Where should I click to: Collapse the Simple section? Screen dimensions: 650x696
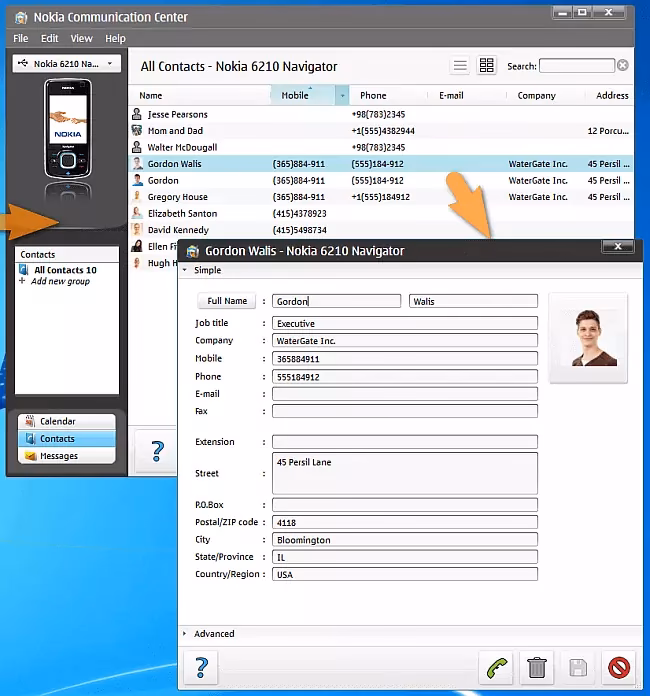click(185, 270)
